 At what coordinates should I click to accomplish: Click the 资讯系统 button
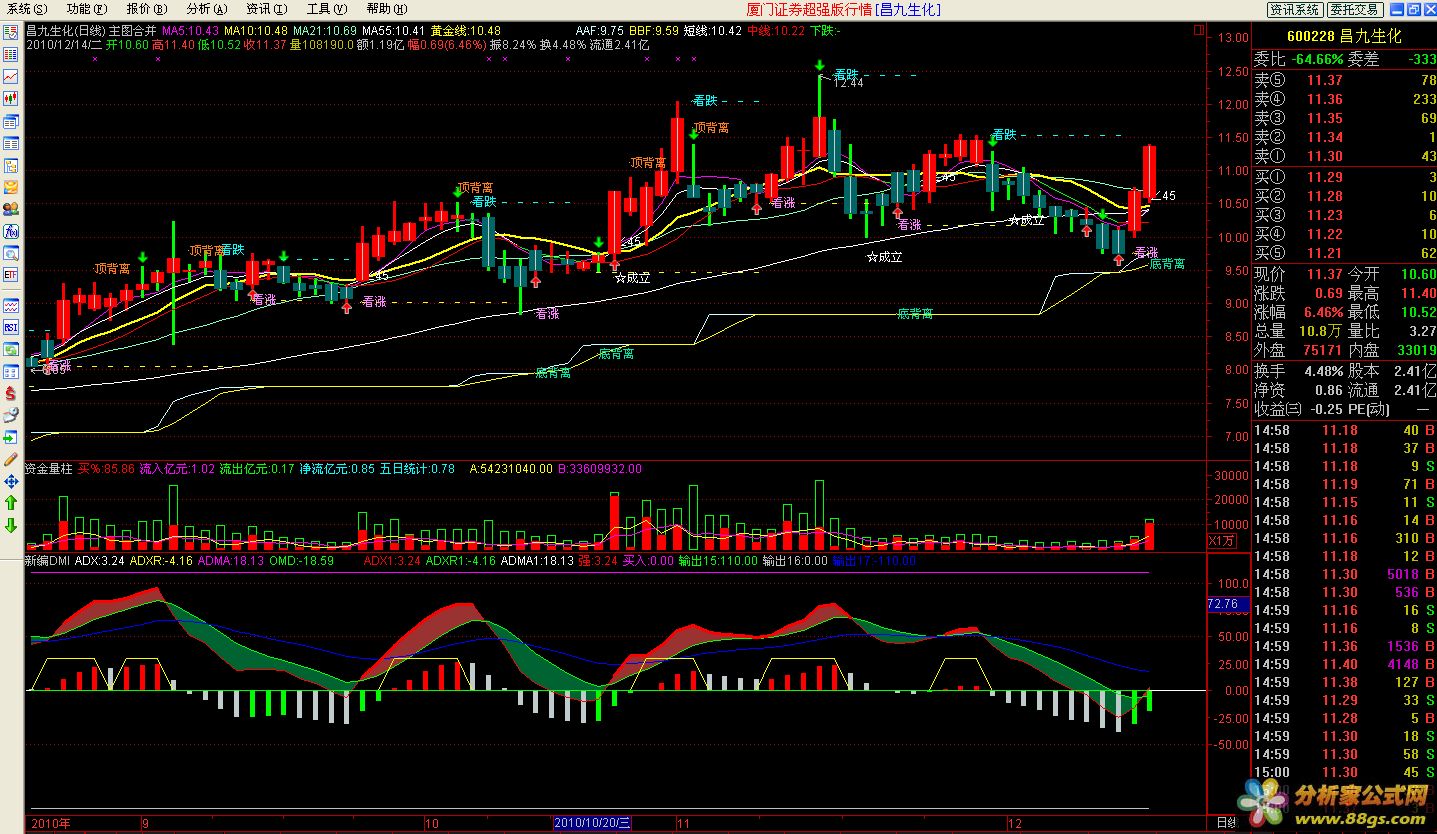point(1294,9)
